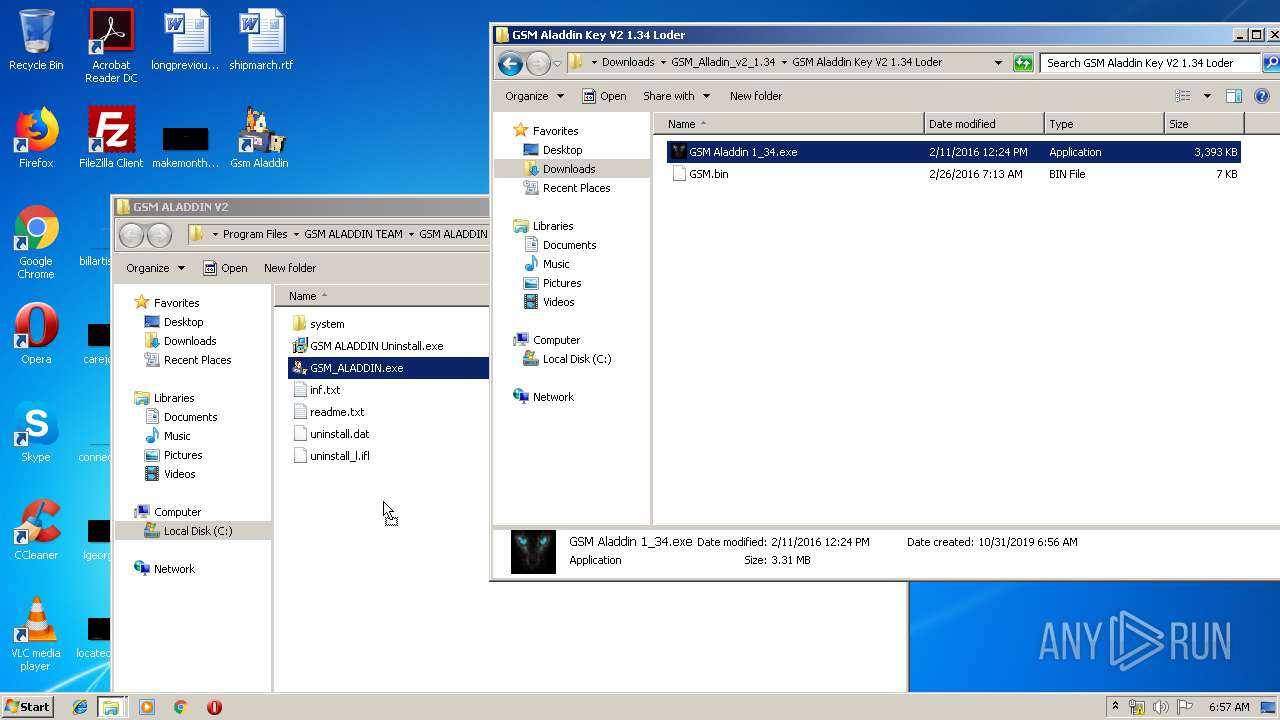Open shipmarch.rtf desktop document
1280x720 pixels.
(261, 40)
